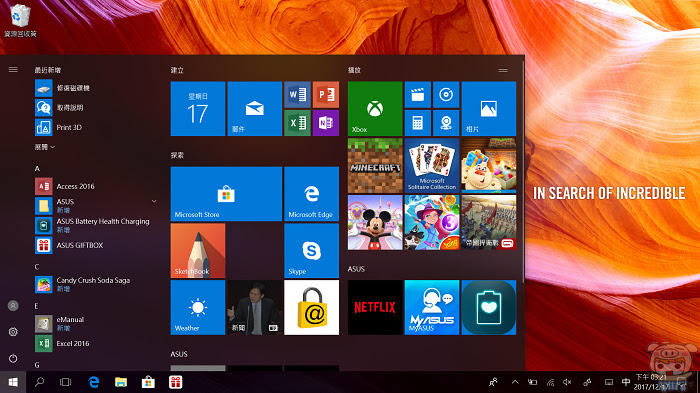Image resolution: width=700 pixels, height=393 pixels.
Task: Open the Netflix tile
Action: [375, 307]
